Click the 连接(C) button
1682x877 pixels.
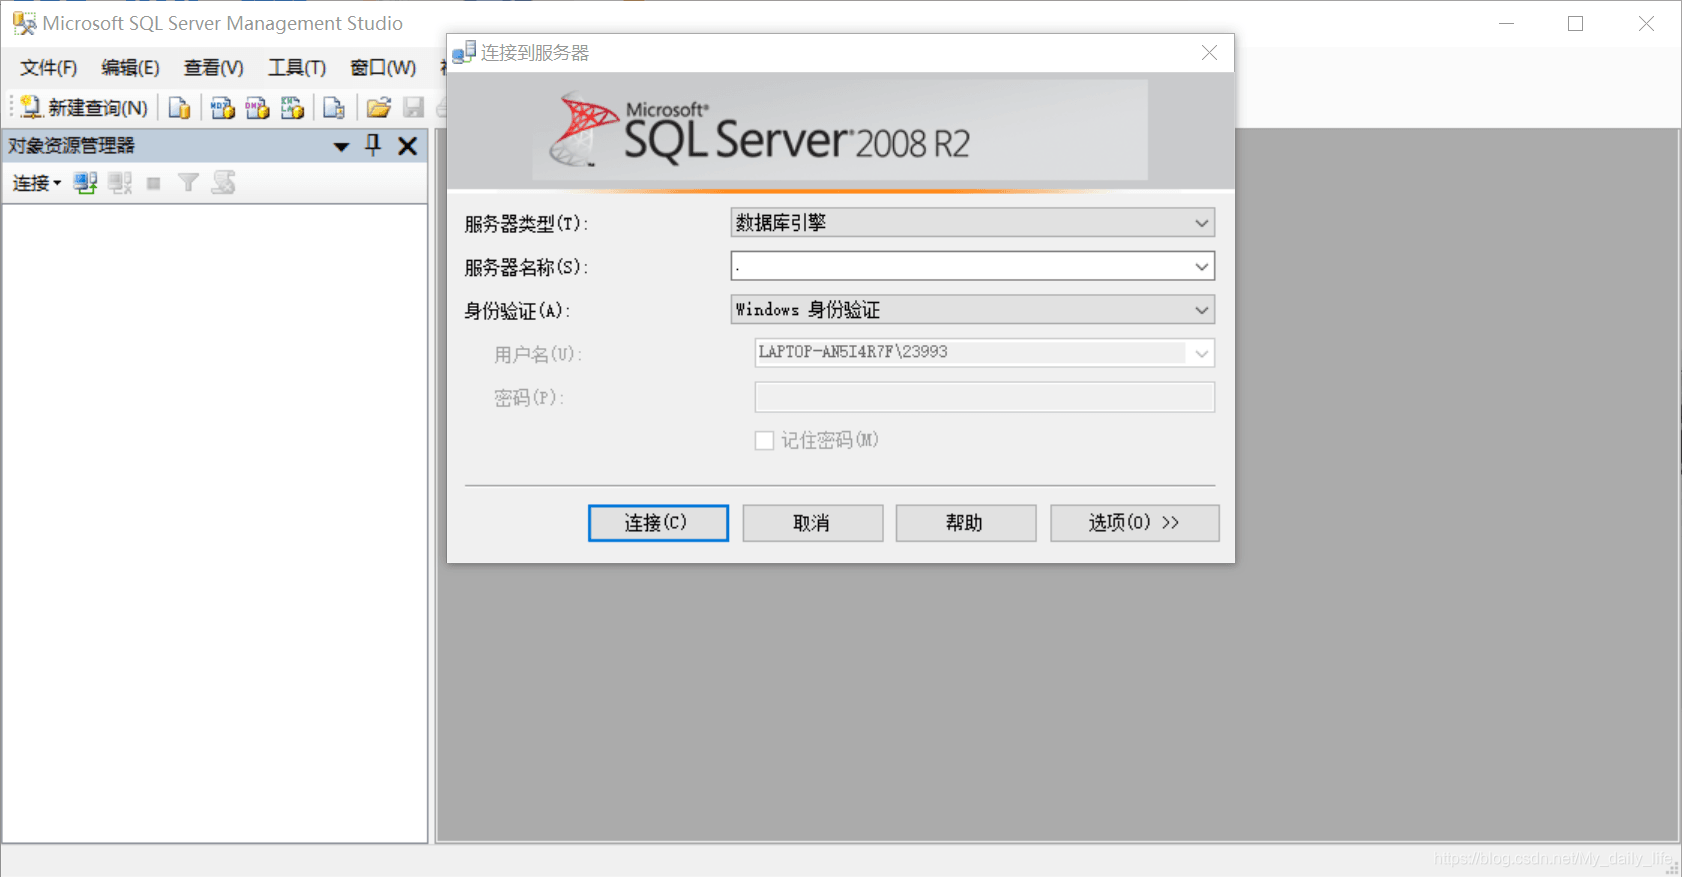pos(658,523)
